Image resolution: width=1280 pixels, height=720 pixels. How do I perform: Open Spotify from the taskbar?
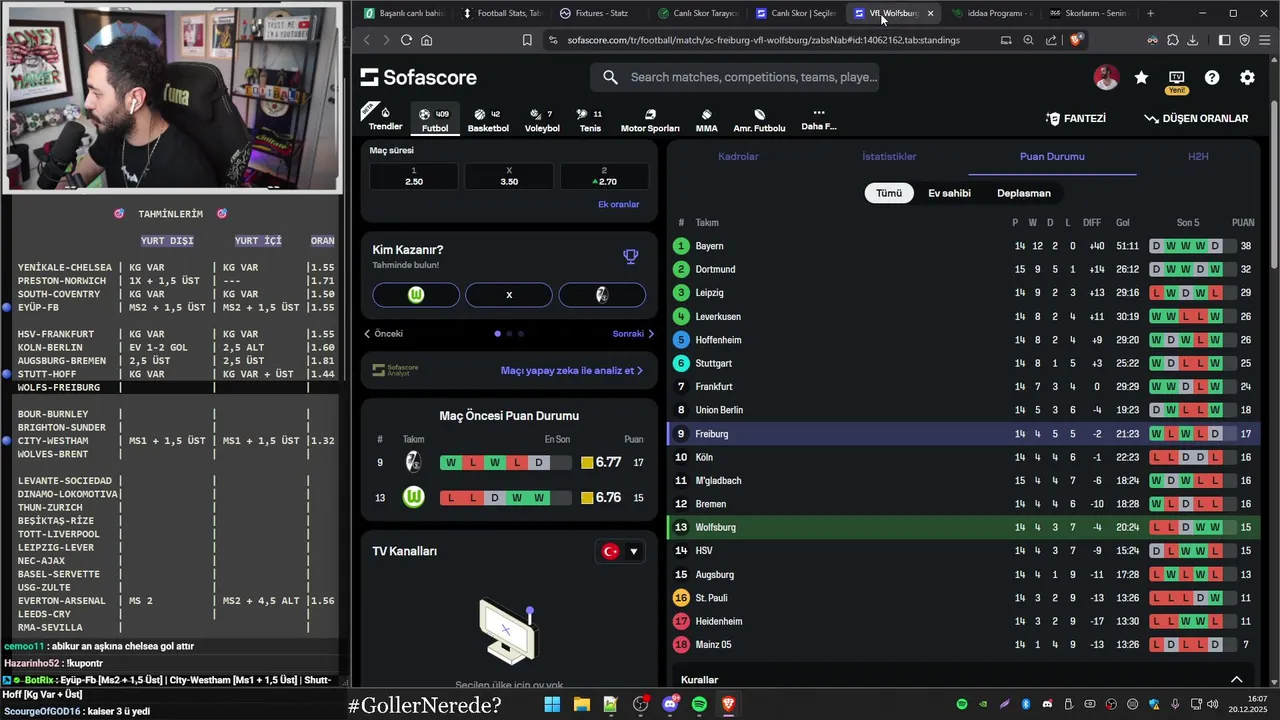699,705
